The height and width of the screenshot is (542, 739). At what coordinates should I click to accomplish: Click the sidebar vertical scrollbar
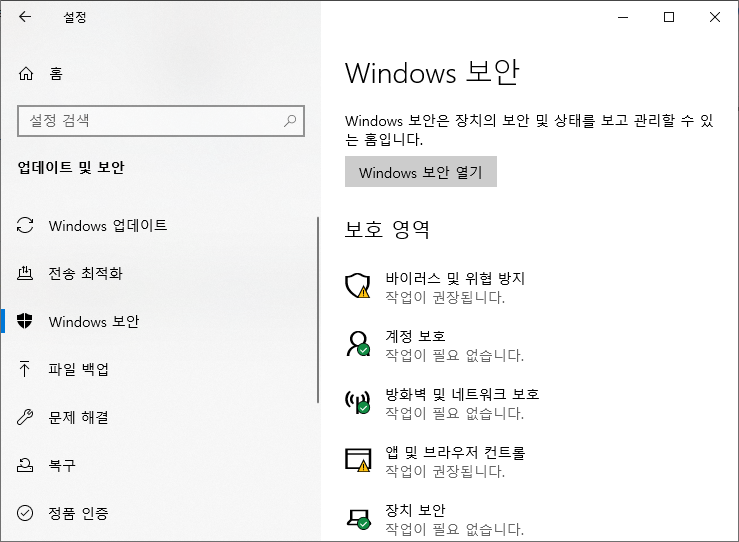318,310
